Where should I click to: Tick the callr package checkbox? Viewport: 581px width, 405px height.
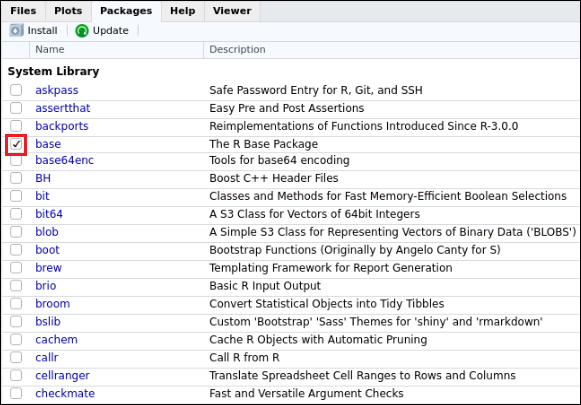click(x=16, y=358)
